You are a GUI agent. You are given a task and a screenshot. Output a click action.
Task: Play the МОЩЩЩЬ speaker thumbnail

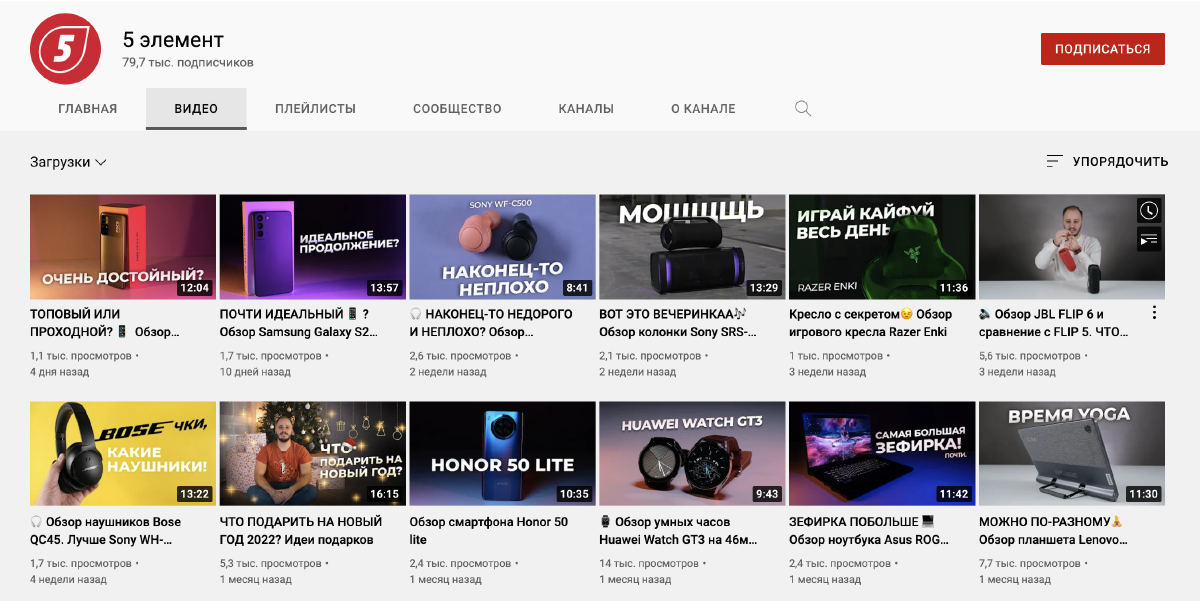[692, 246]
